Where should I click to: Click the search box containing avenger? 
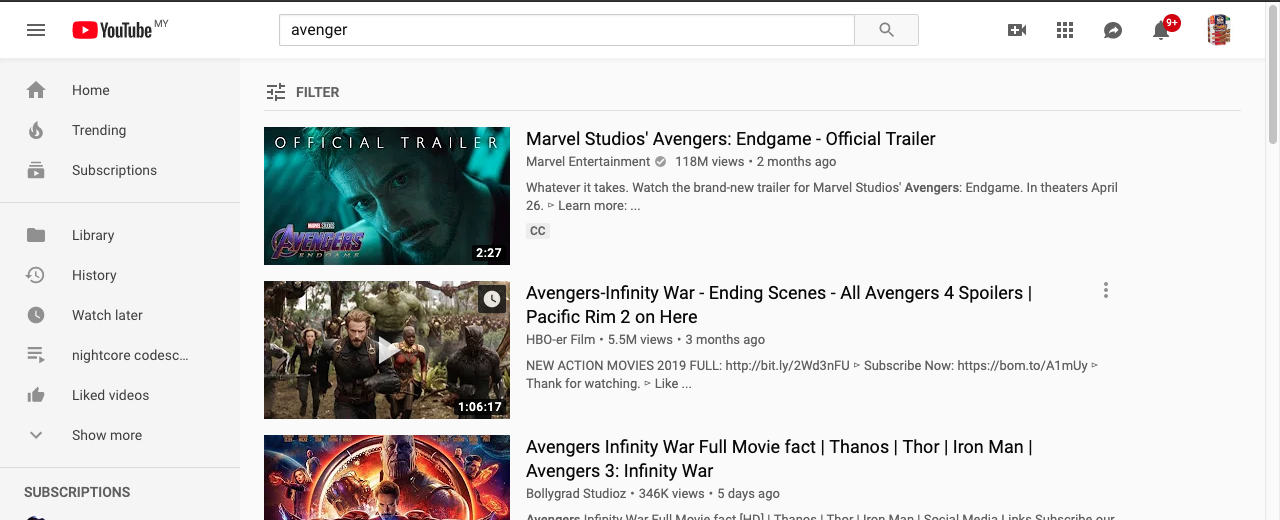pos(567,30)
